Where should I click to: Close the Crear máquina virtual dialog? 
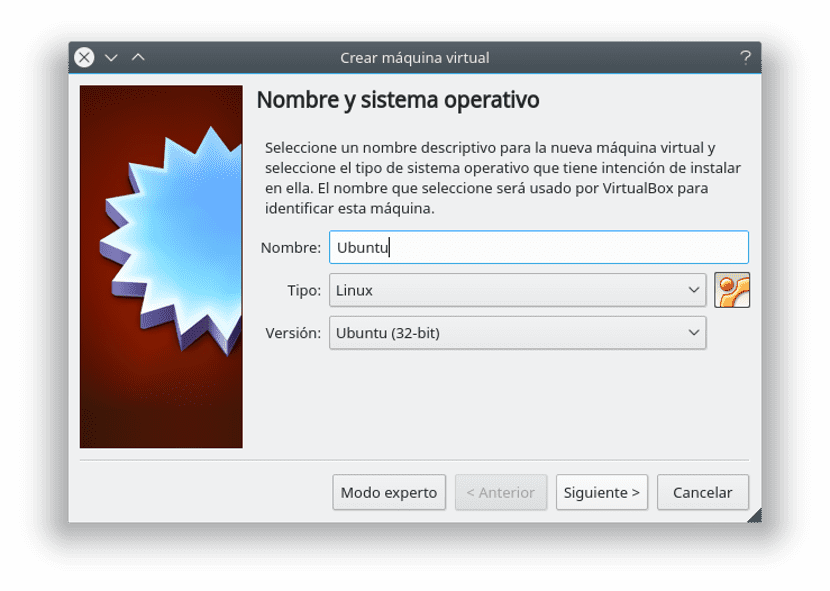(x=85, y=57)
